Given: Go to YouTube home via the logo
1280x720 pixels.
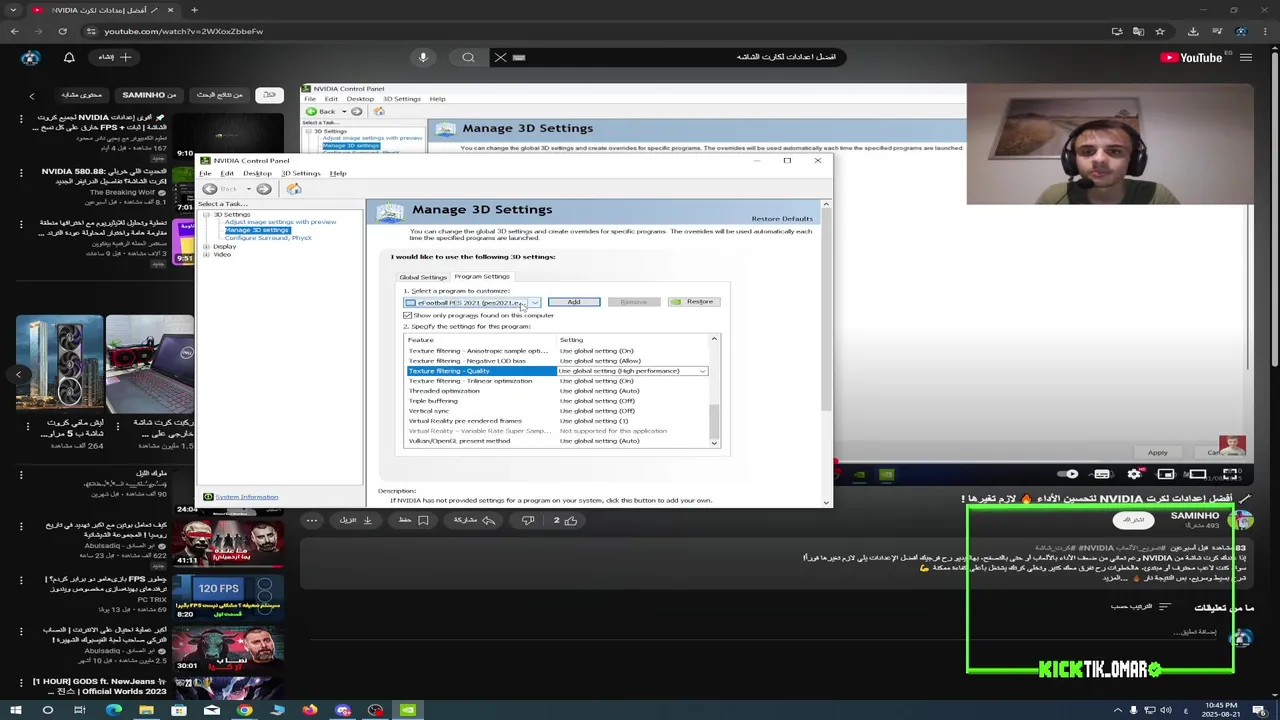Looking at the screenshot, I should coord(1192,57).
